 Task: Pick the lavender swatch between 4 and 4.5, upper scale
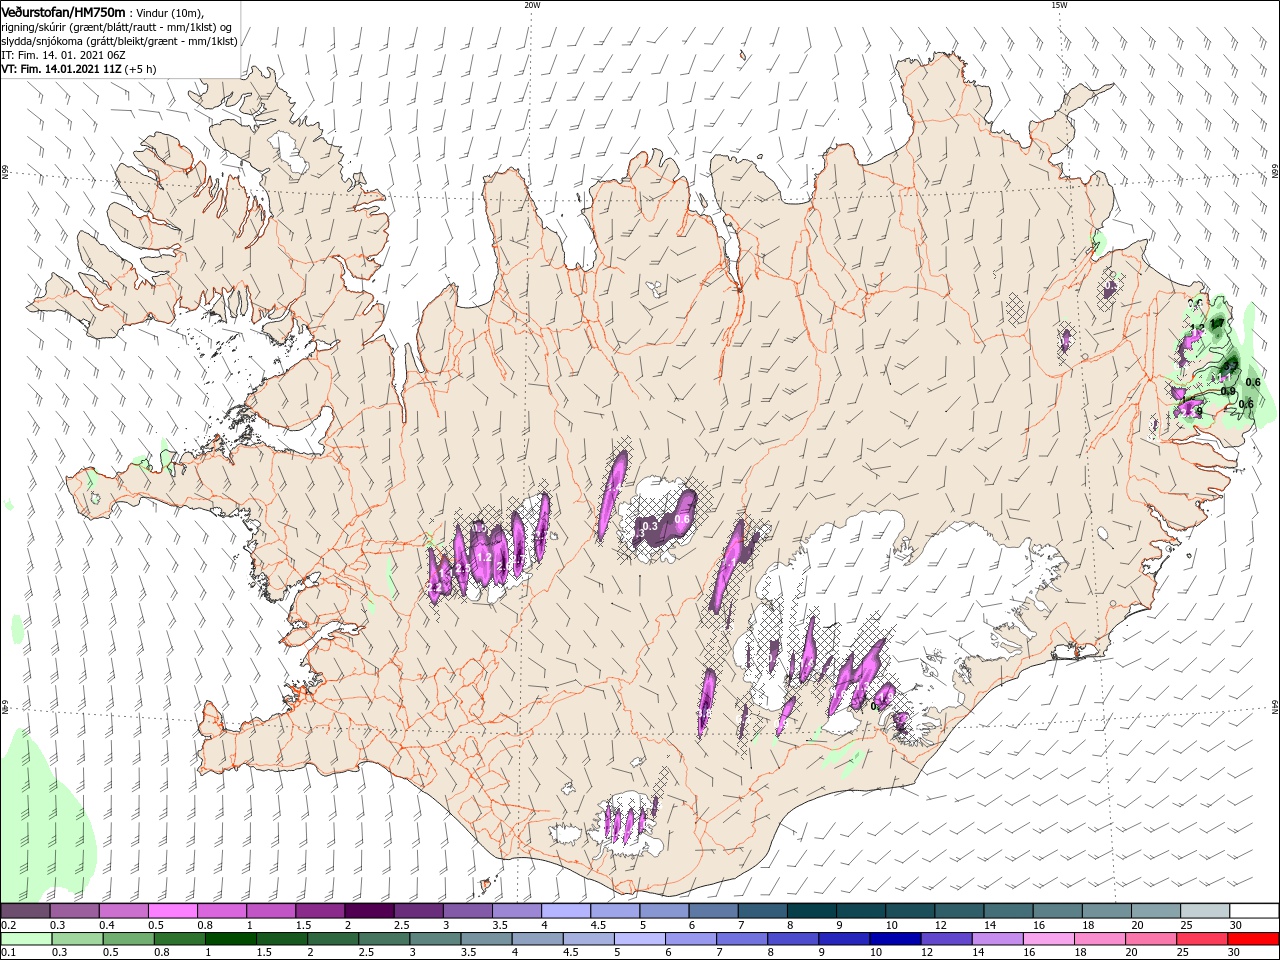[566, 911]
